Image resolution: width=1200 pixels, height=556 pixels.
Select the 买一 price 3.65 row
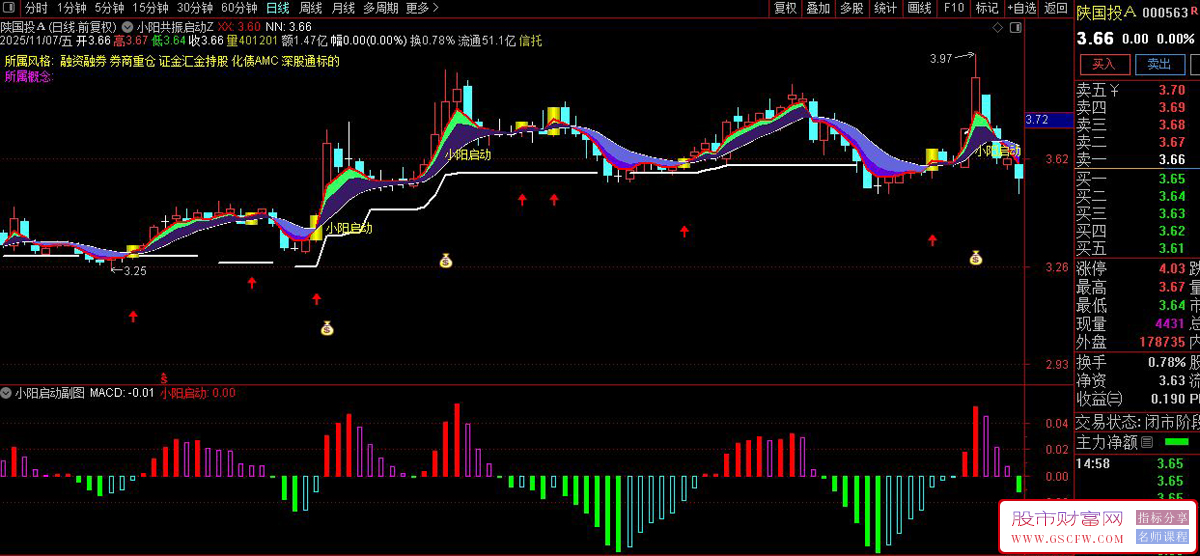coord(1137,179)
